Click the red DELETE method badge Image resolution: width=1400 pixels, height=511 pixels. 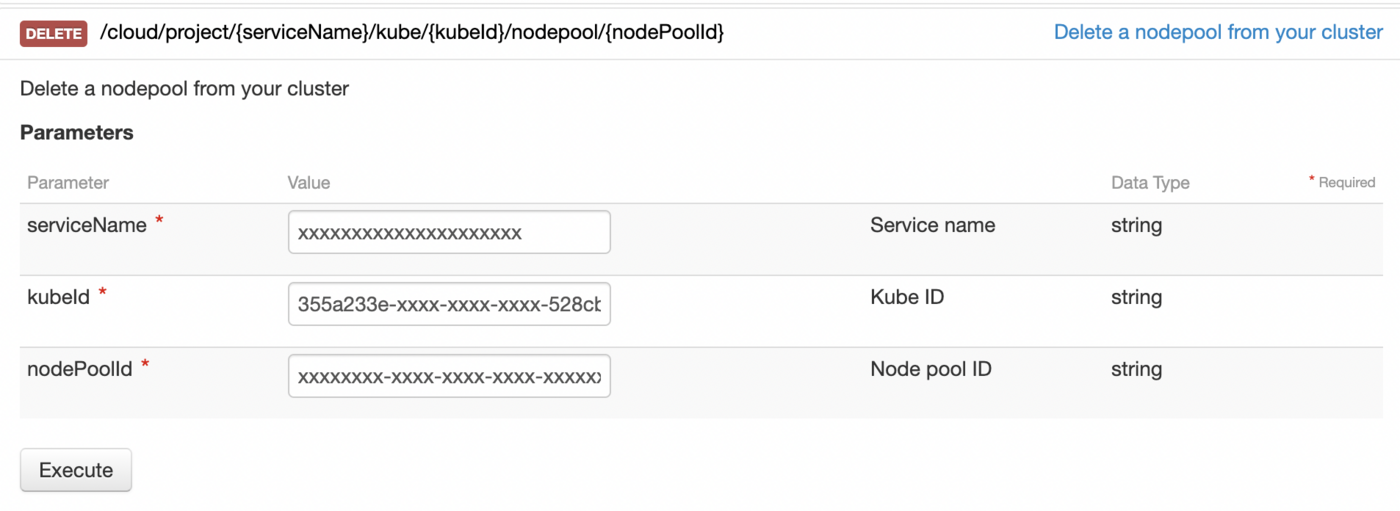54,33
